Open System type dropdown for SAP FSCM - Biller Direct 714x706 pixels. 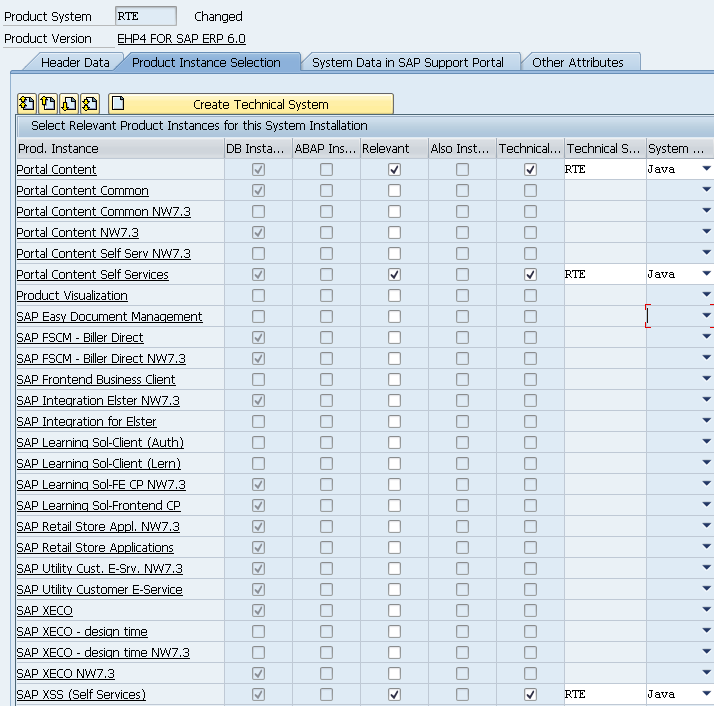[706, 336]
